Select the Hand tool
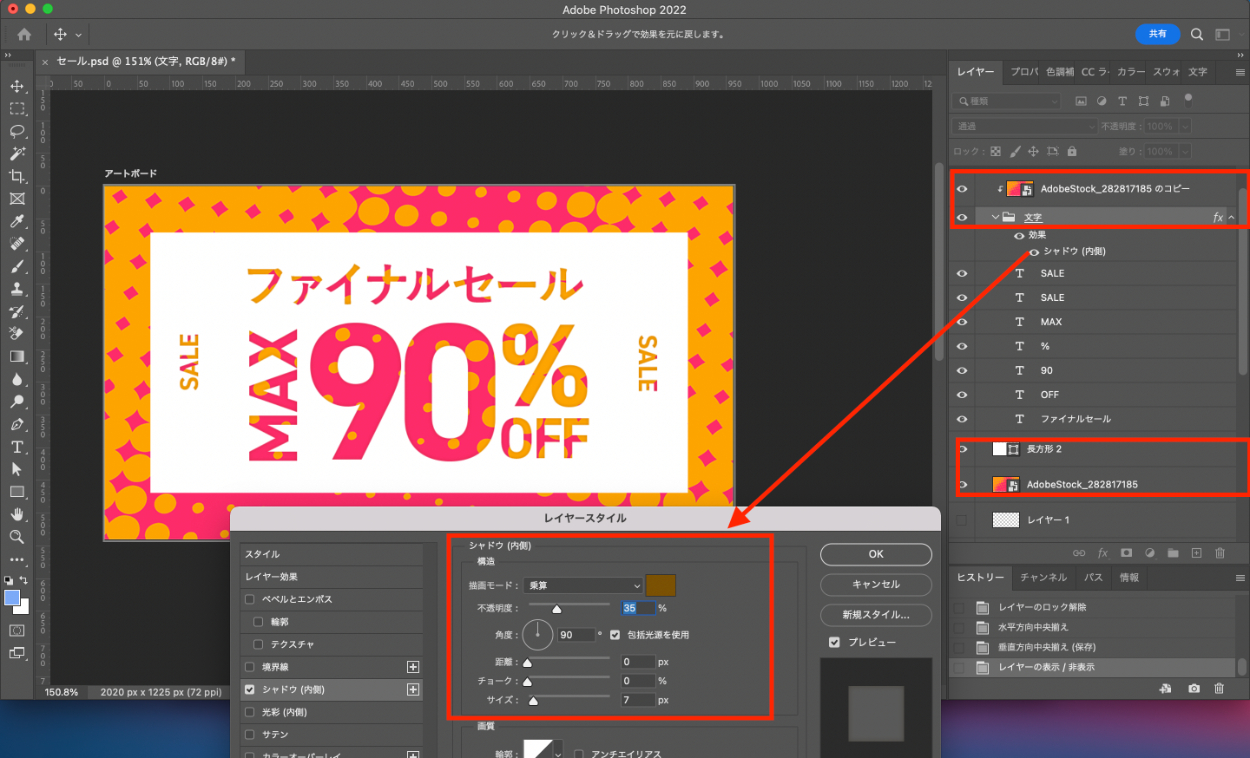 pos(17,514)
